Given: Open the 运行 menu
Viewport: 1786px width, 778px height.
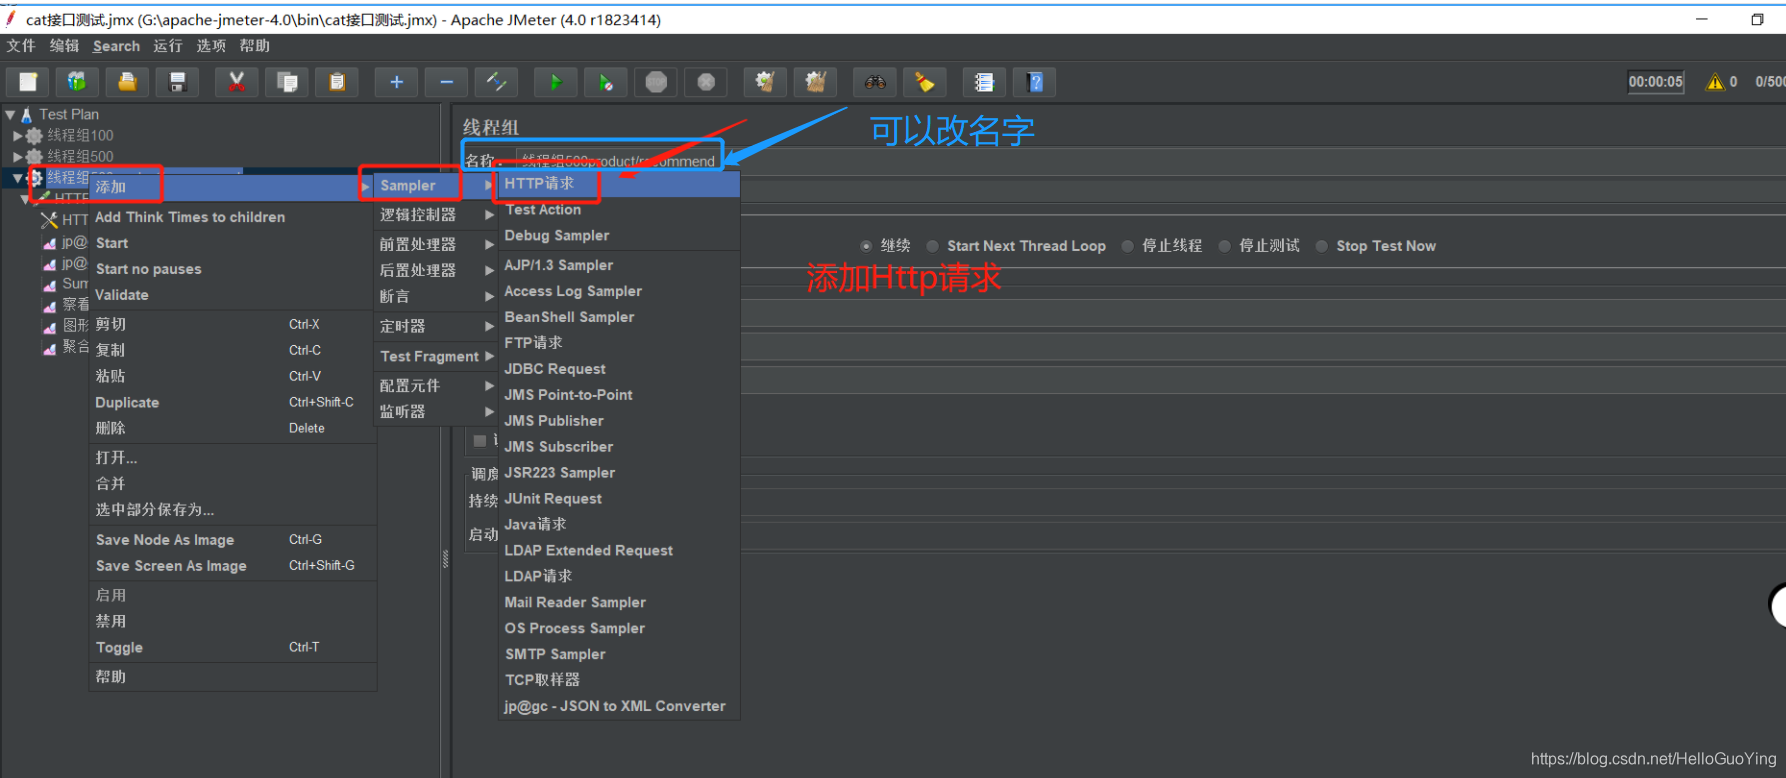Looking at the screenshot, I should pyautogui.click(x=168, y=46).
